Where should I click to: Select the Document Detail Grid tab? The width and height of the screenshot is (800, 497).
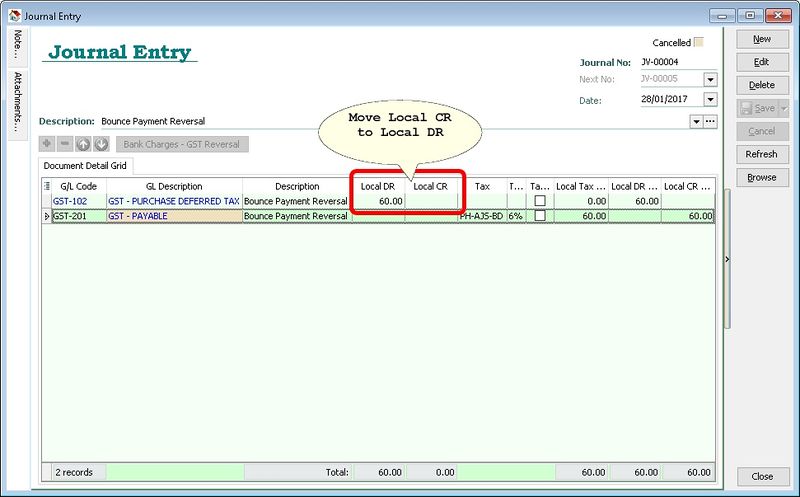(x=85, y=165)
